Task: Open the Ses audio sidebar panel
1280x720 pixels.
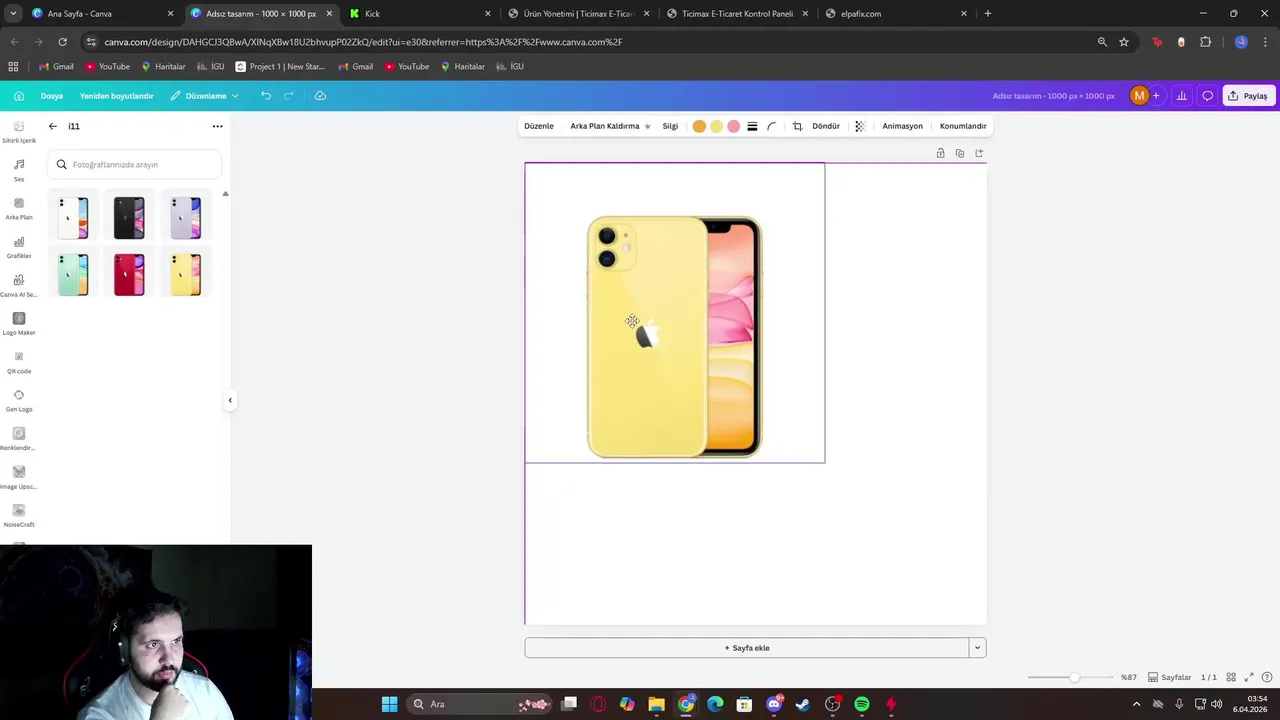Action: [18, 169]
